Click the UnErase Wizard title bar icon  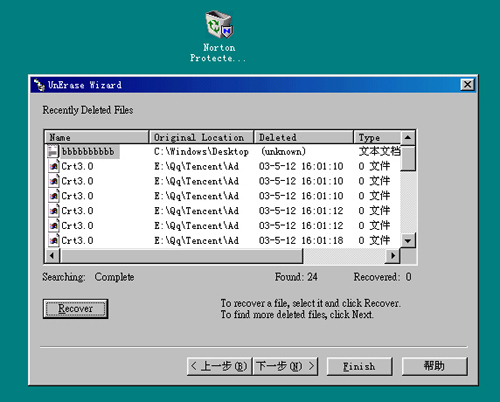coord(39,85)
